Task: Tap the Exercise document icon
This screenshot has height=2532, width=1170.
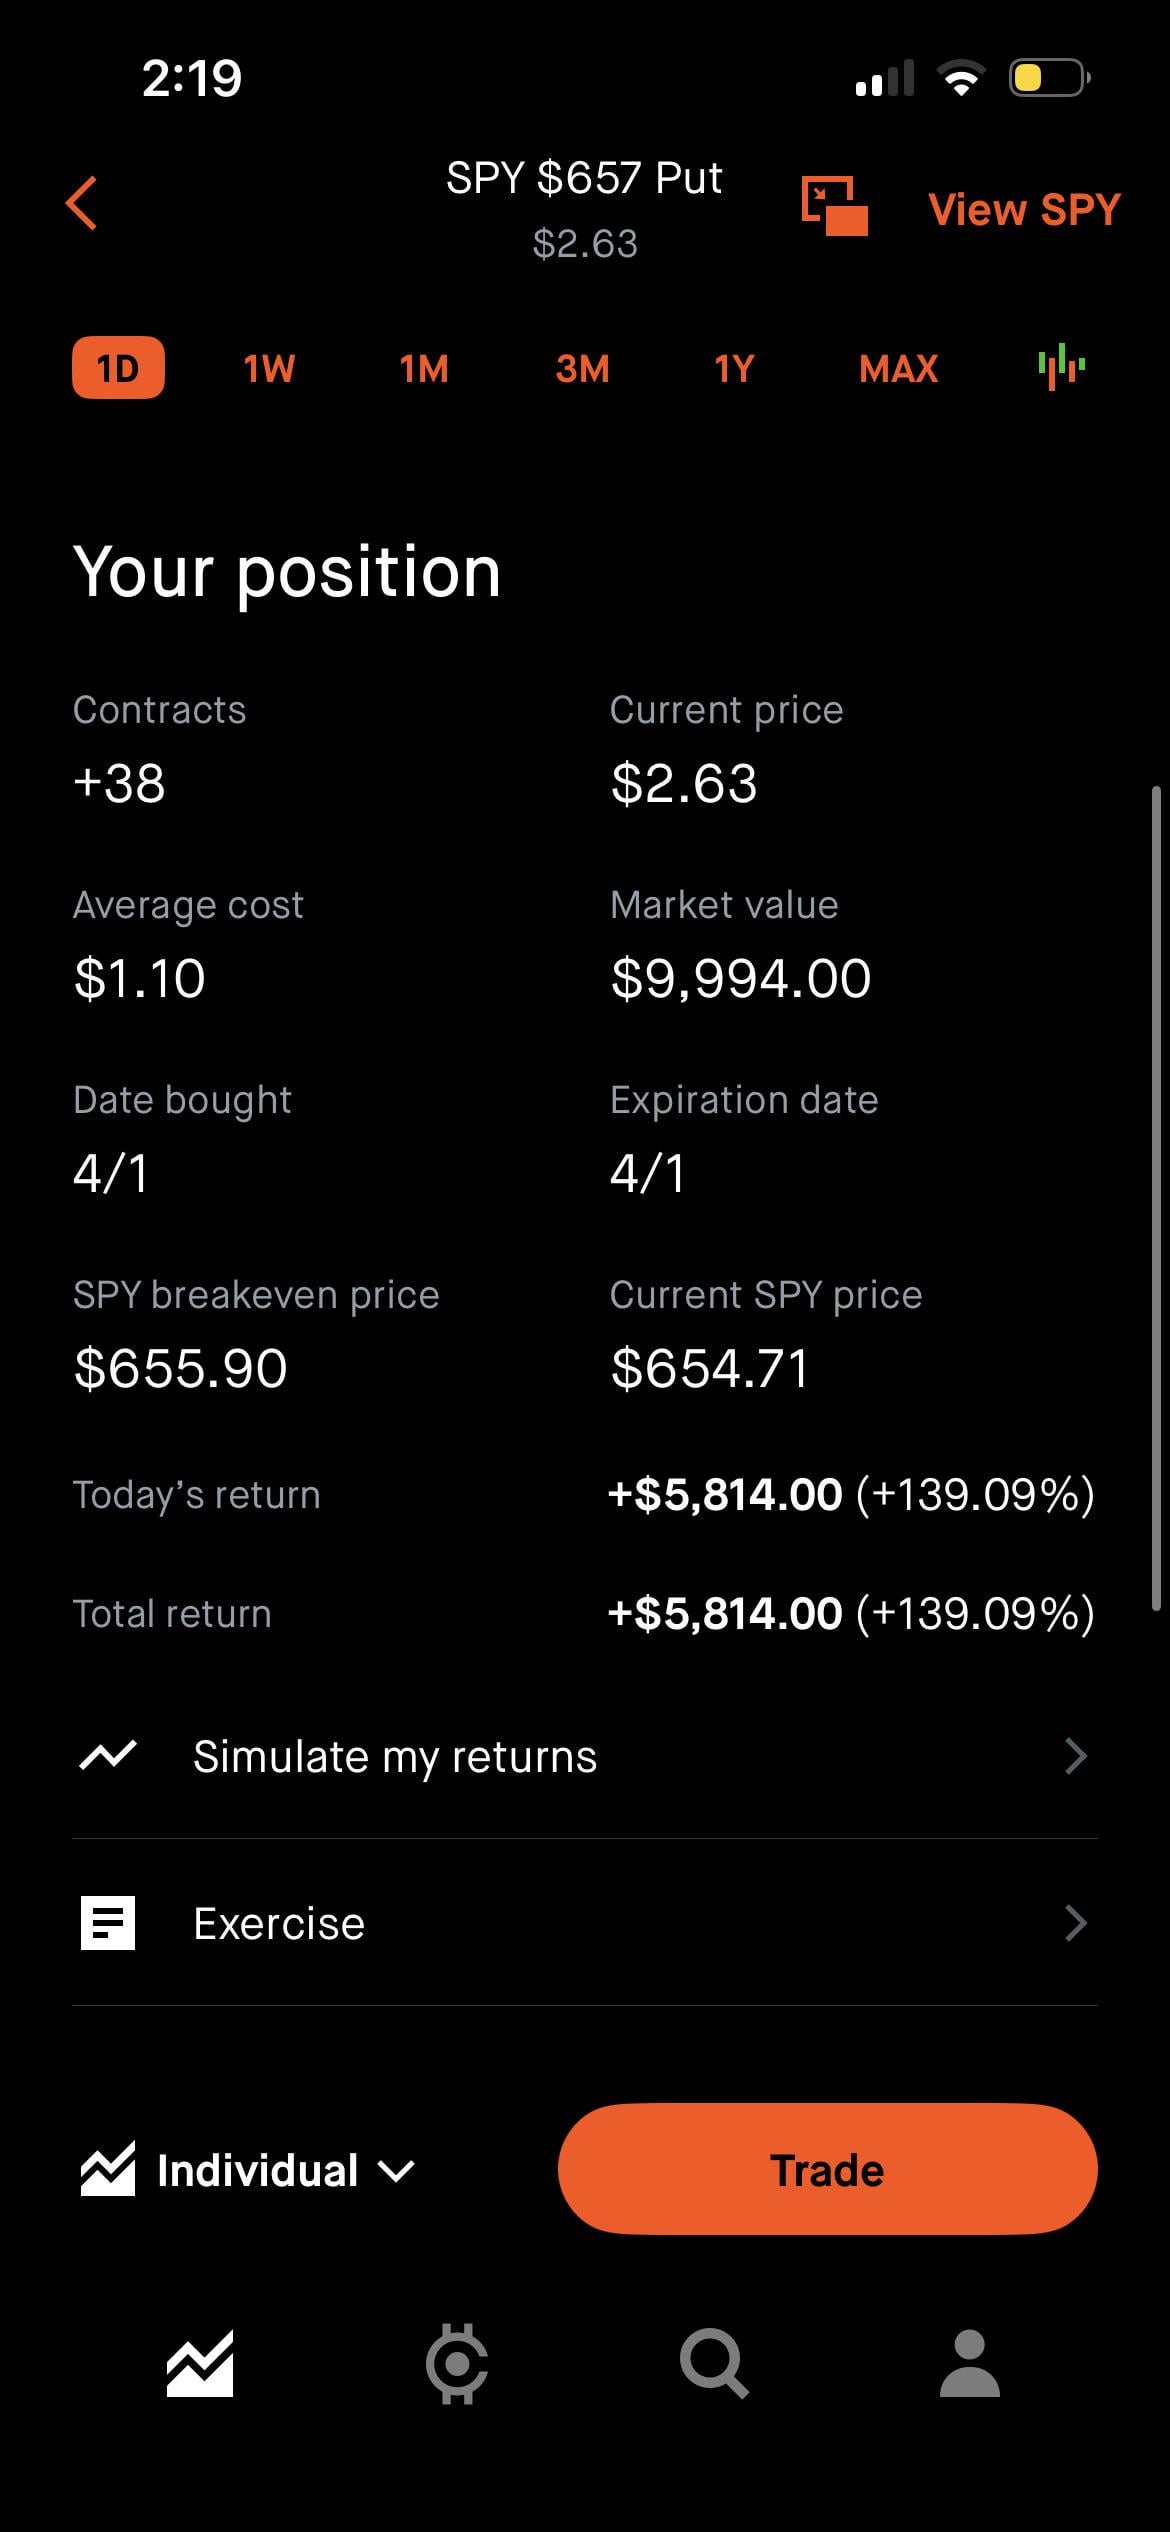Action: [x=107, y=1923]
